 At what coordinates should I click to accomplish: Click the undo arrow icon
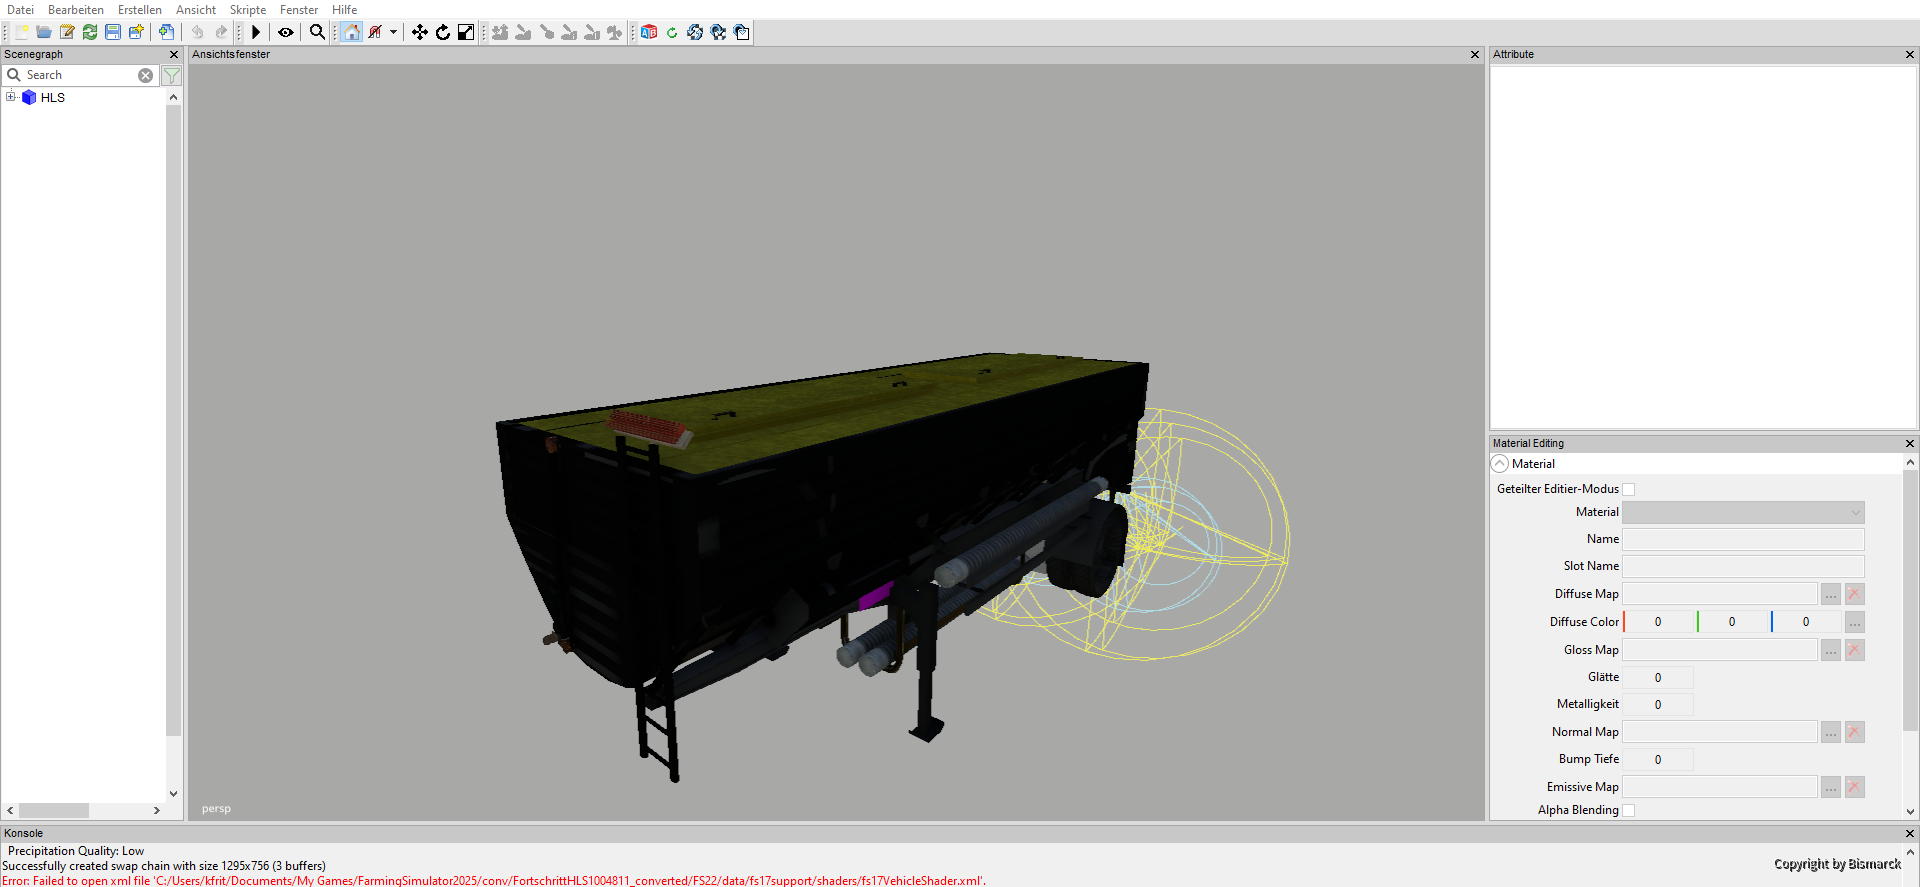click(x=198, y=32)
